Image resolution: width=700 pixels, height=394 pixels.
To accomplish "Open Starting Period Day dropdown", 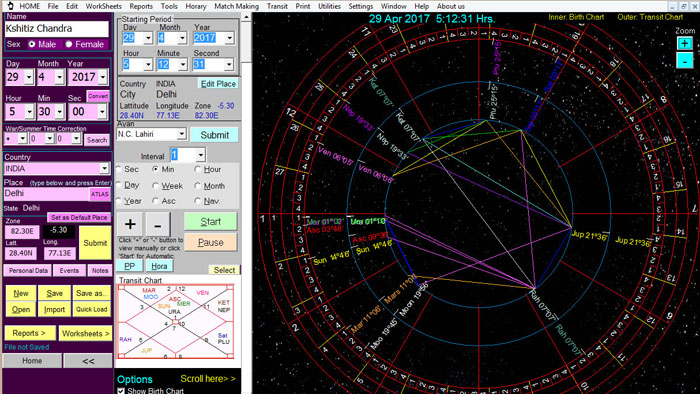I will [x=148, y=38].
